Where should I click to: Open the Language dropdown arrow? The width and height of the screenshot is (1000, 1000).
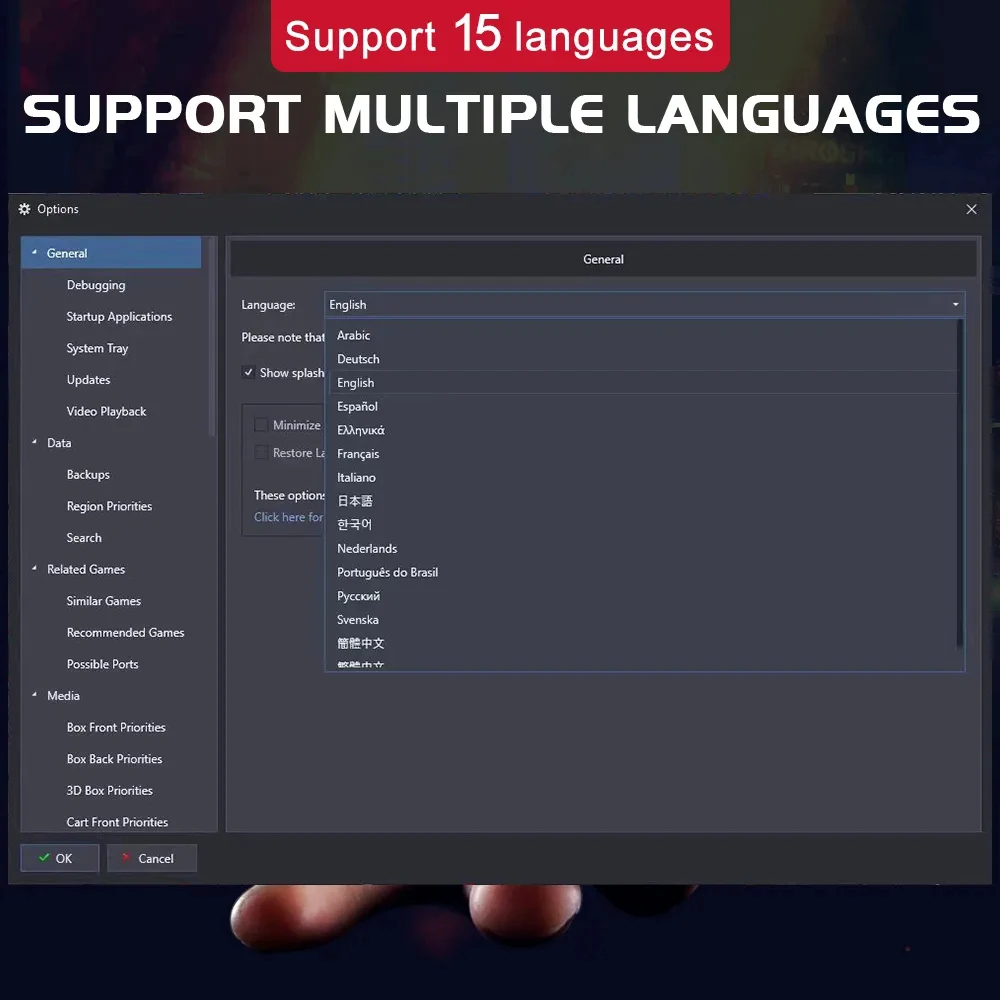(955, 305)
